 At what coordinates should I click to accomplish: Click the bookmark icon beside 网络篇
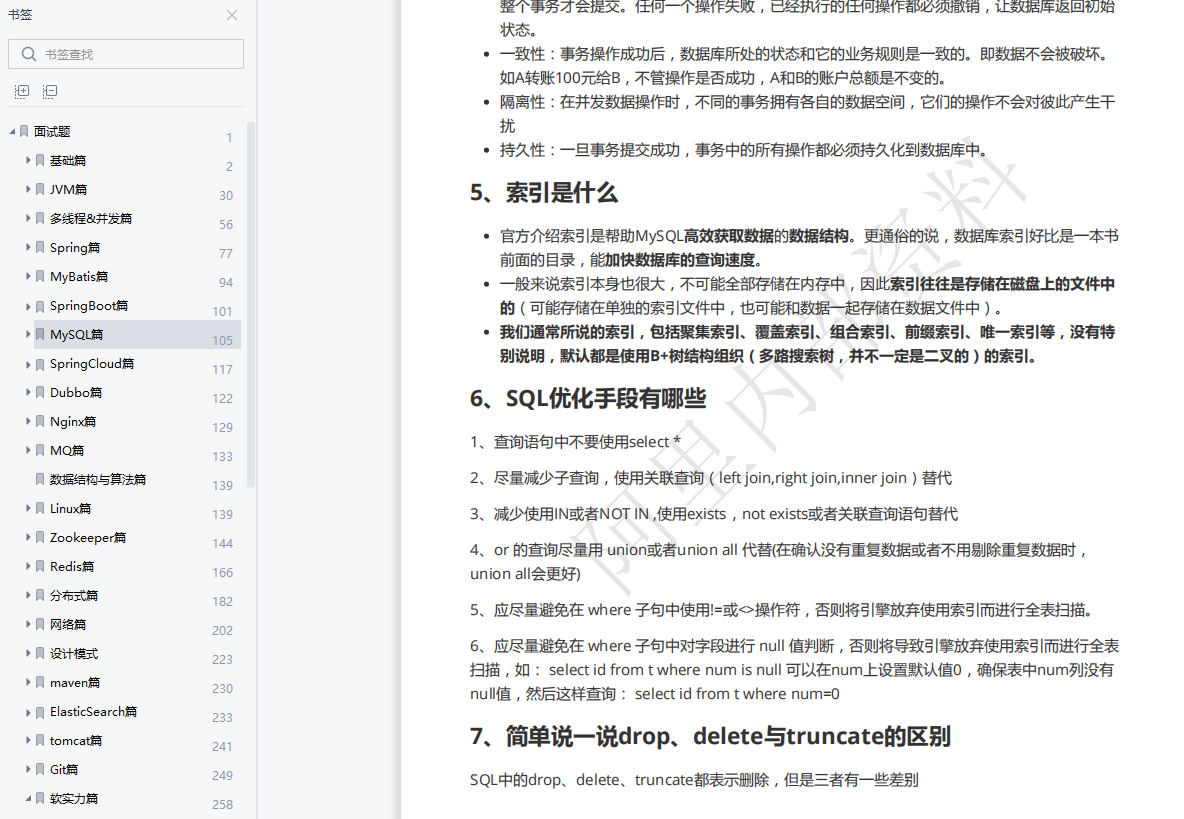click(40, 624)
